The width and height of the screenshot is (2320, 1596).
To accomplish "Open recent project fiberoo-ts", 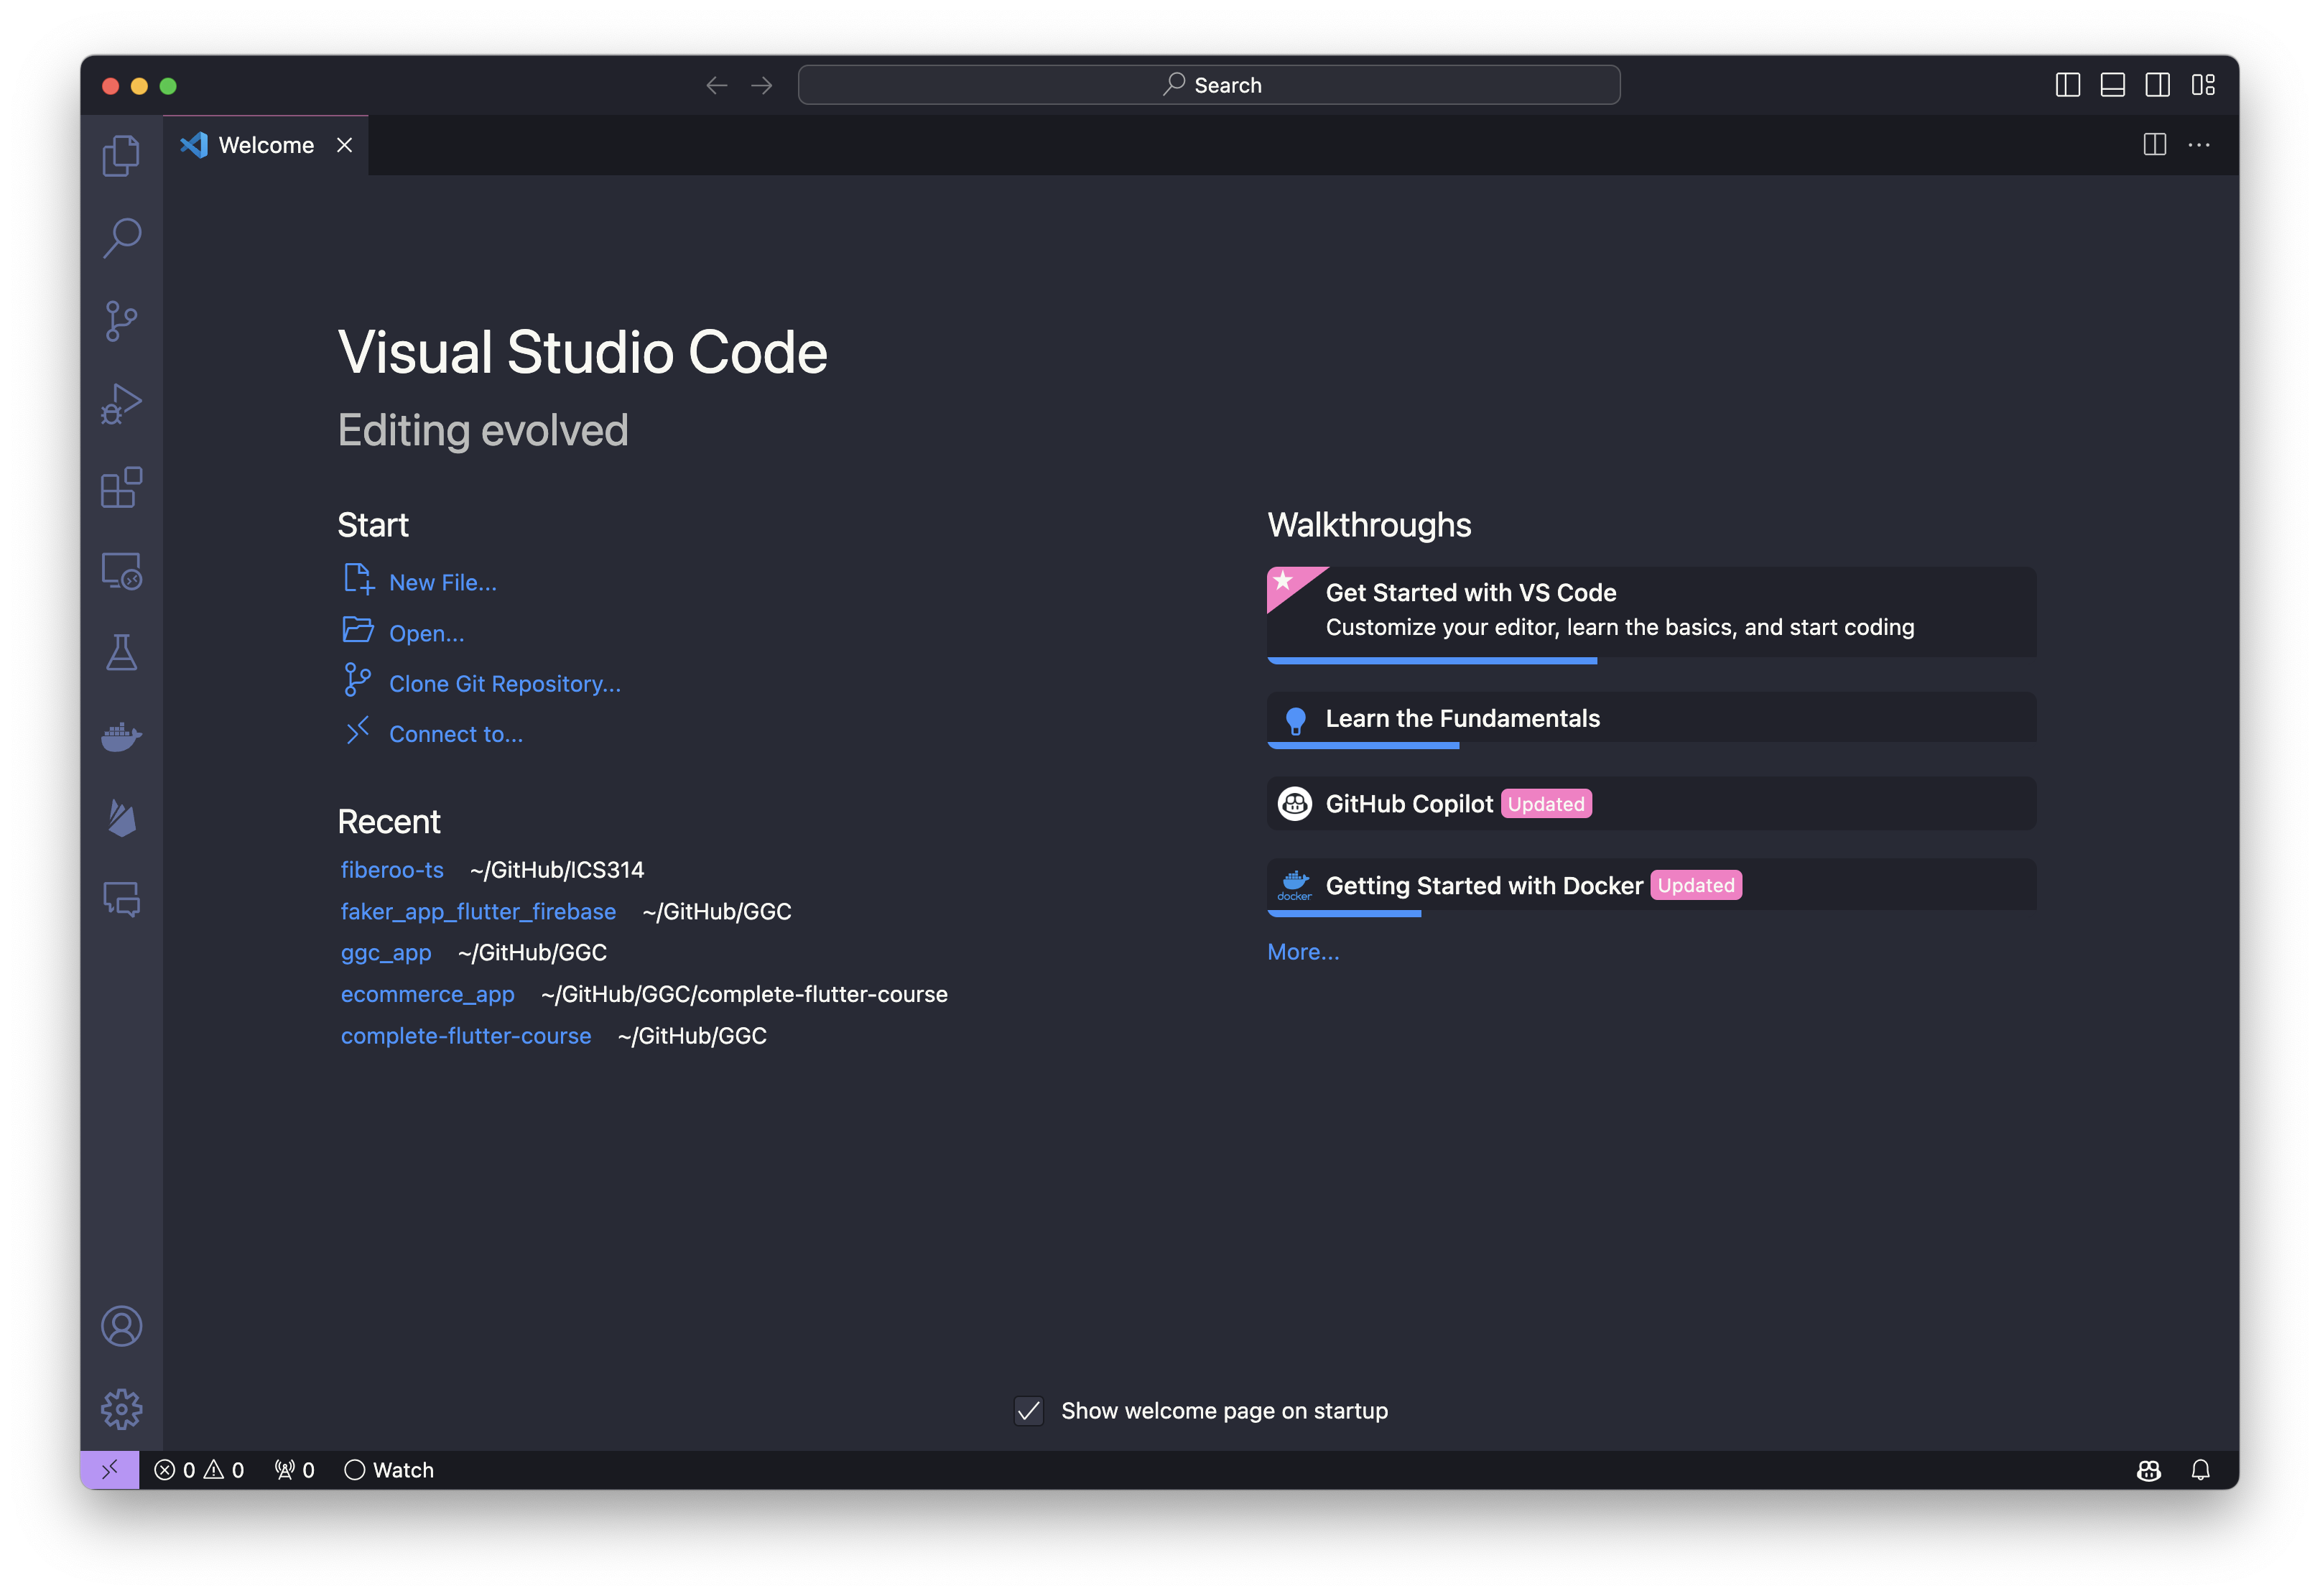I will click(x=392, y=870).
